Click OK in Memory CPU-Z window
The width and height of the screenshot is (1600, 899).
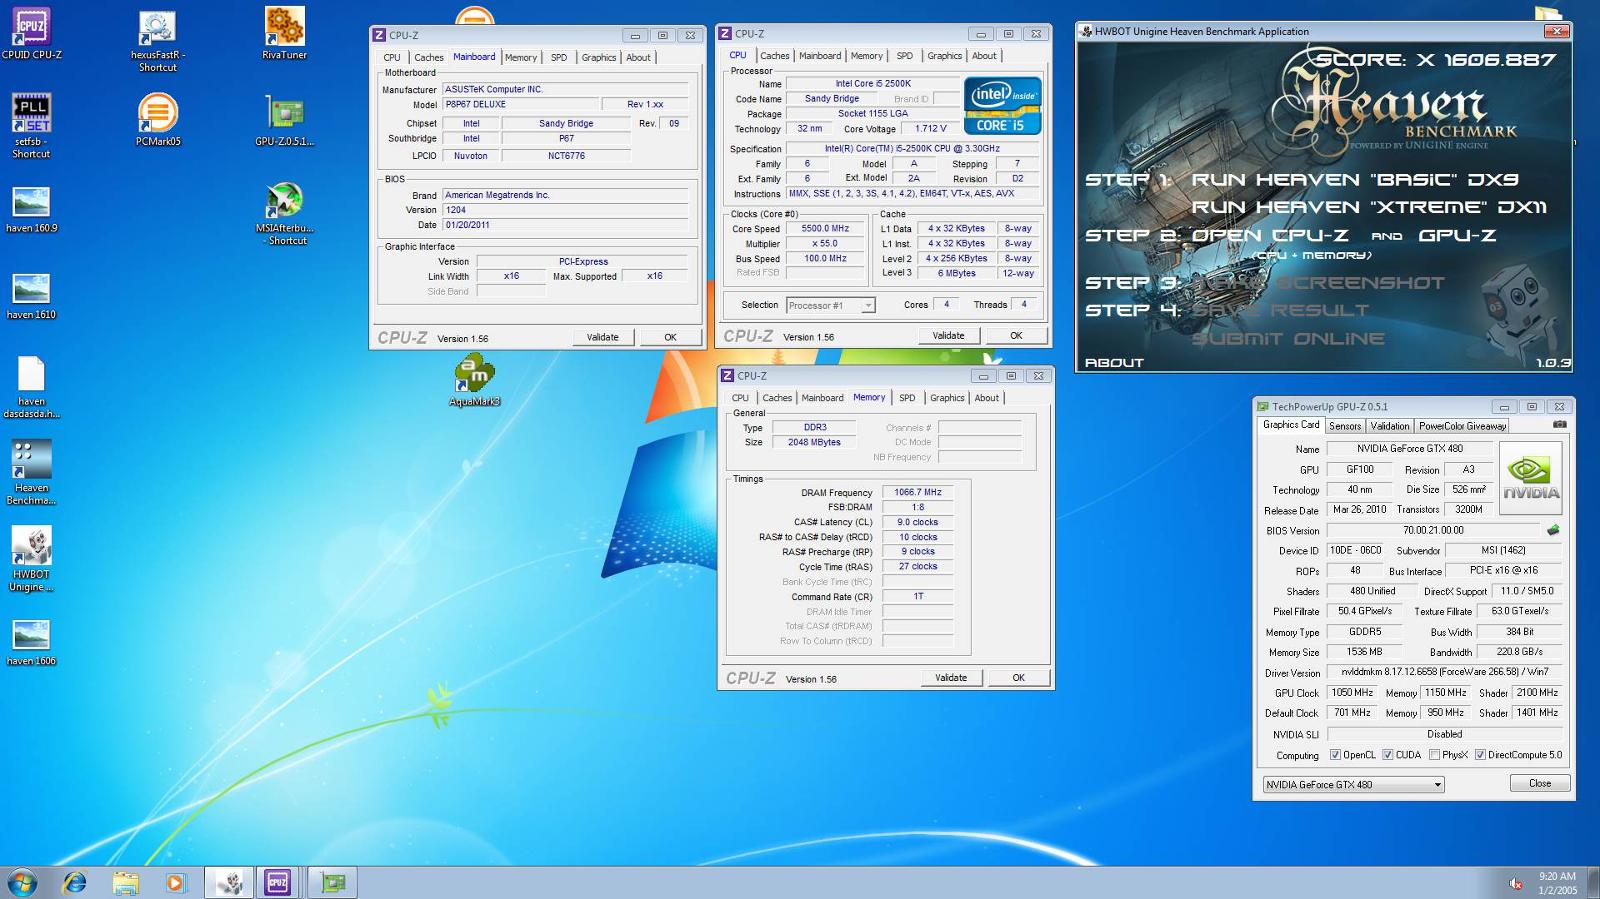1018,678
